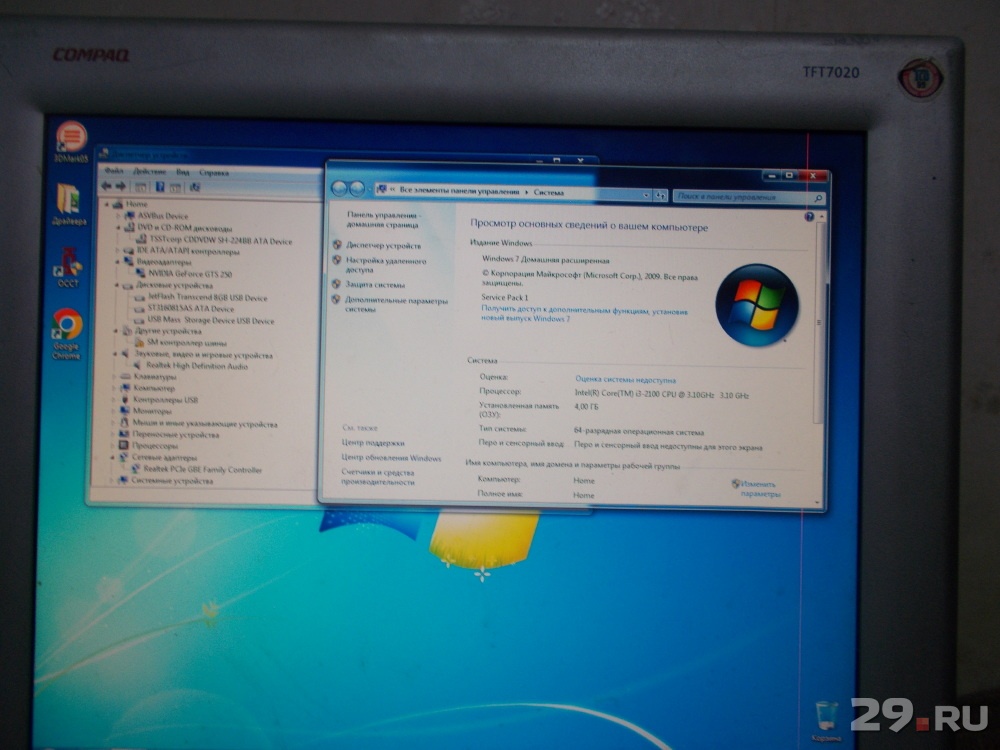The image size is (1000, 750).
Task: Click Центр обновления Windows link
Action: (391, 458)
